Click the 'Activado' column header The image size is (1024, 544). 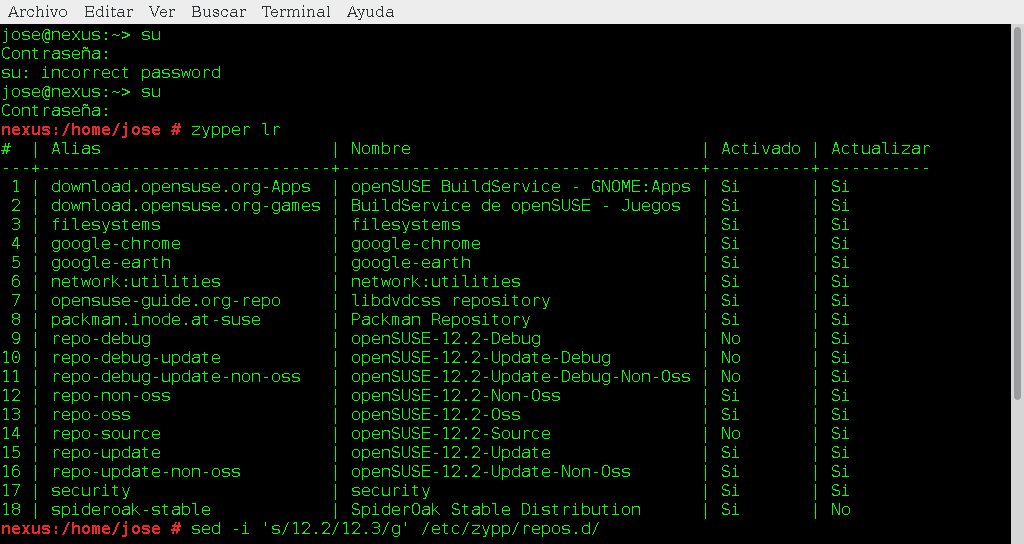click(x=761, y=149)
